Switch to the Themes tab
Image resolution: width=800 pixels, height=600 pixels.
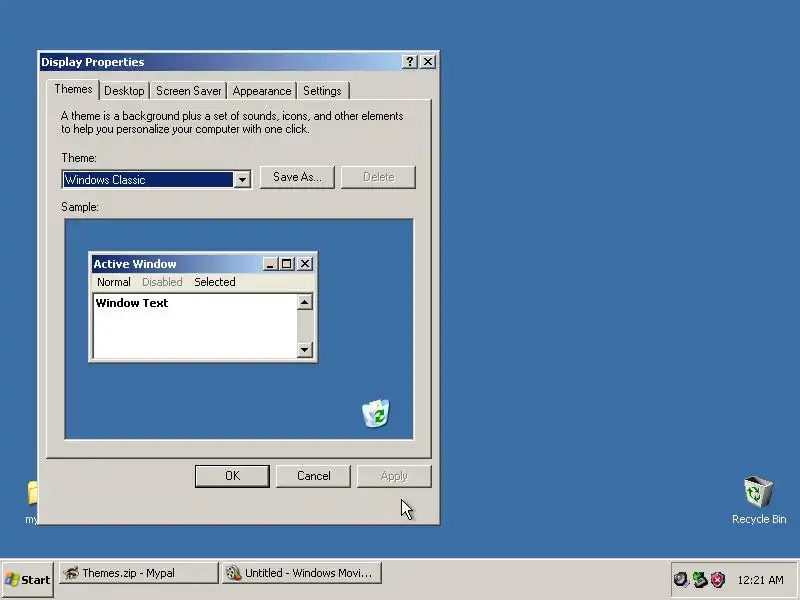click(73, 89)
